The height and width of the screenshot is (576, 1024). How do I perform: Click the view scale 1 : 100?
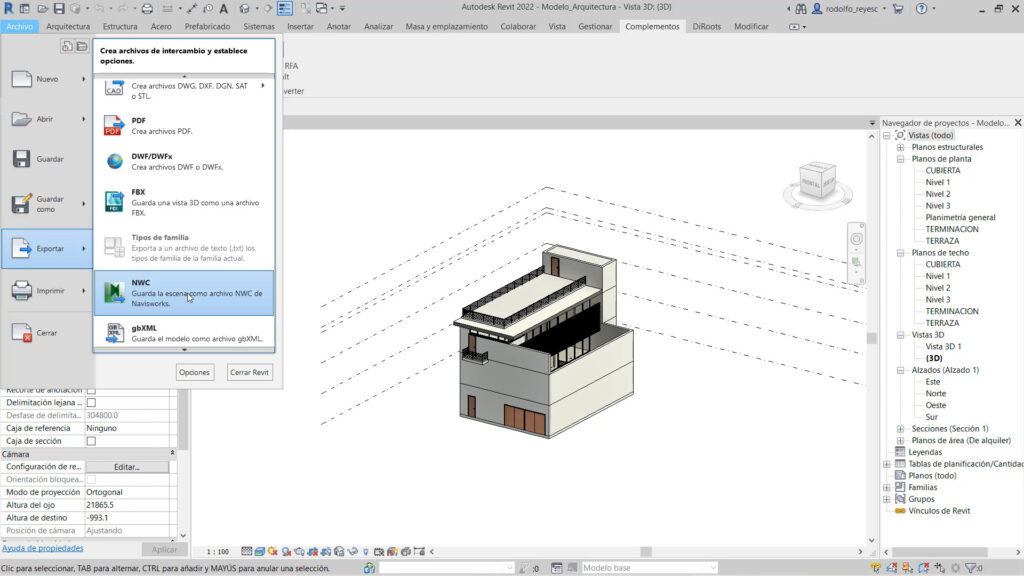click(x=218, y=551)
